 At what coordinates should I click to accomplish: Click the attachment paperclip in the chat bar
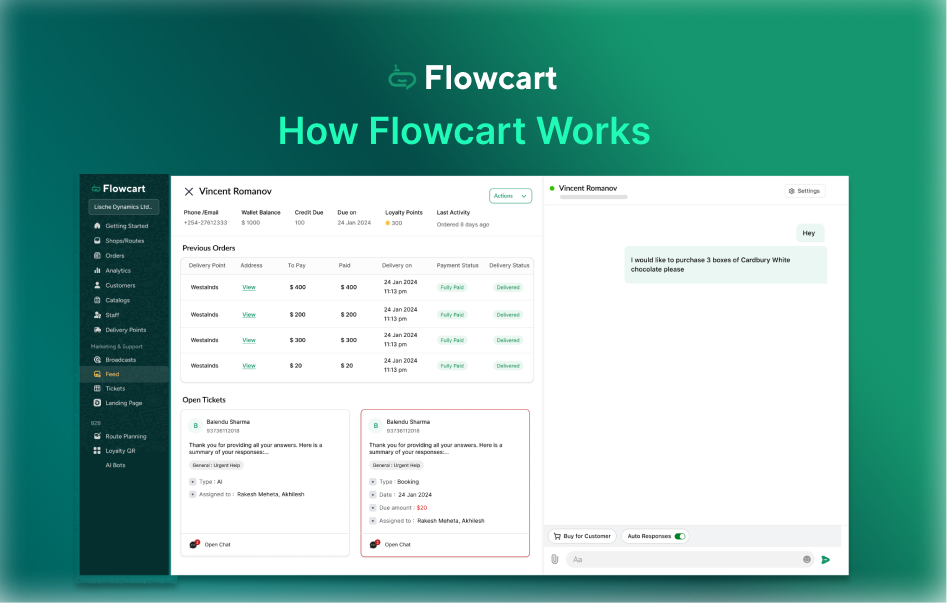pyautogui.click(x=554, y=558)
